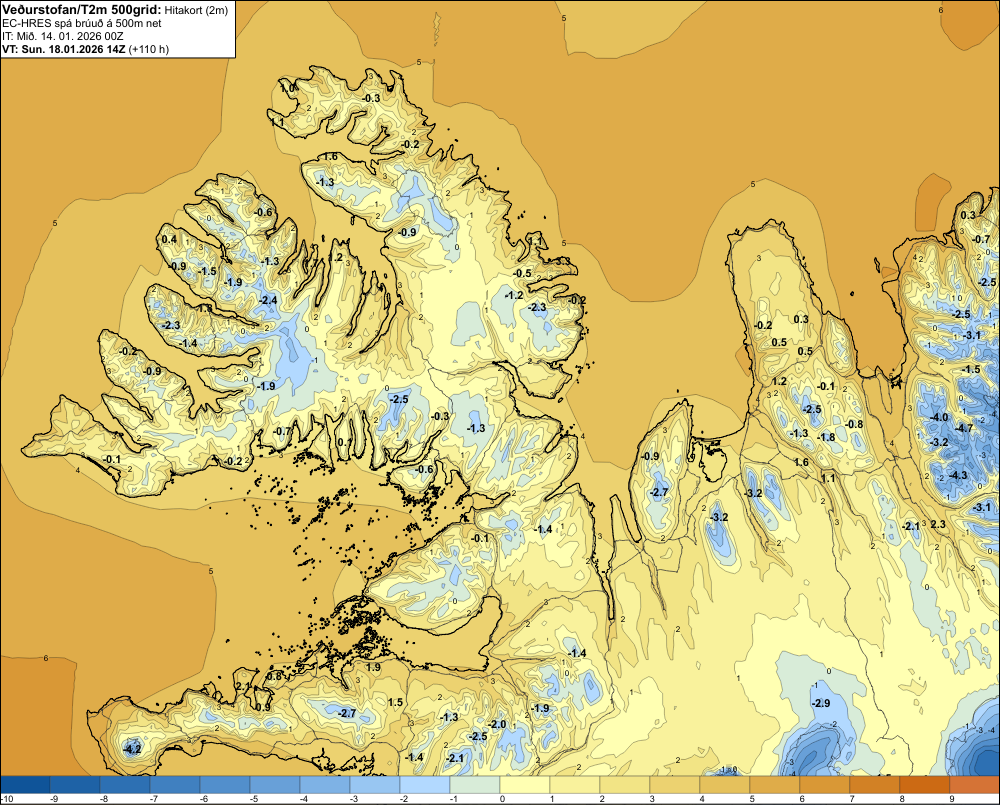1000x805 pixels.
Task: Click the legend number label '-10'
Action: 7,799
